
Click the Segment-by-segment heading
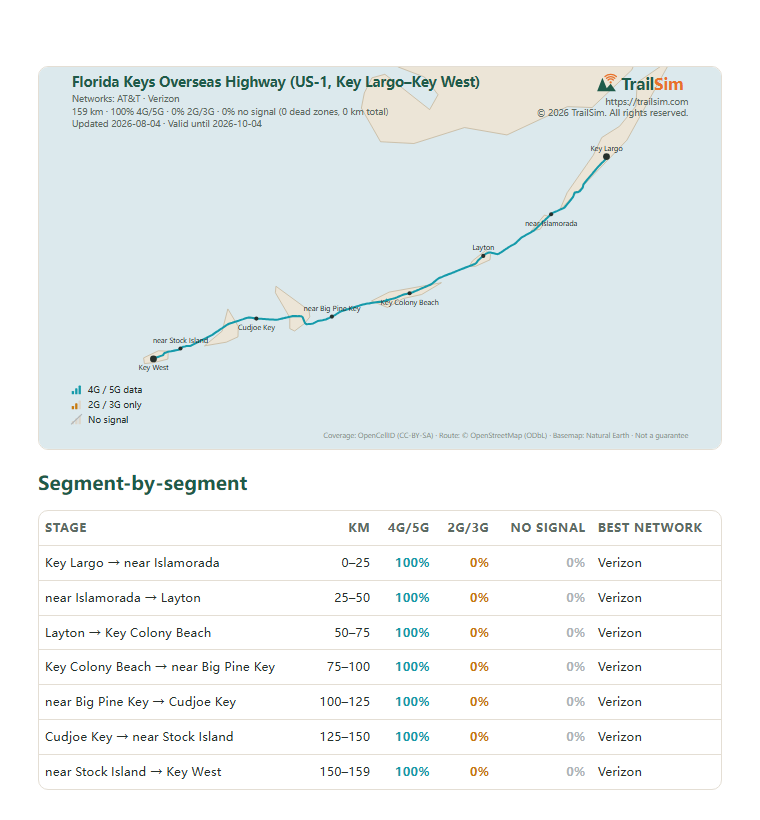click(x=143, y=483)
